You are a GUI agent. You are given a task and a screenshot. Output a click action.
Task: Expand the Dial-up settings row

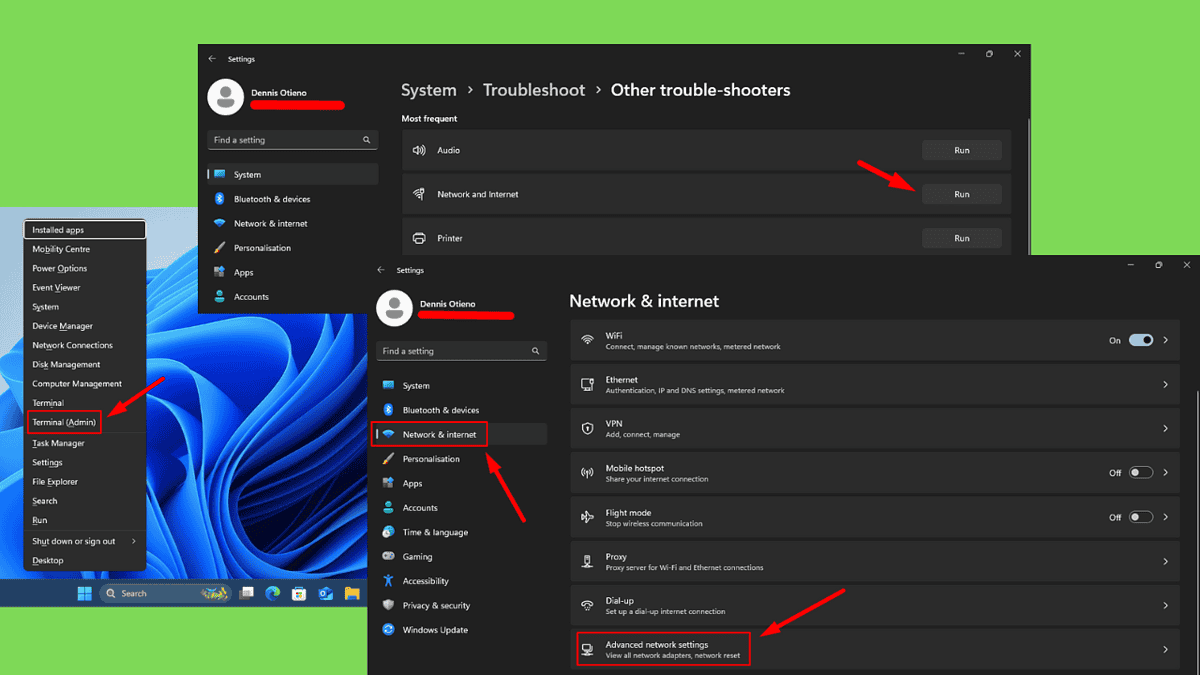tap(1165, 605)
